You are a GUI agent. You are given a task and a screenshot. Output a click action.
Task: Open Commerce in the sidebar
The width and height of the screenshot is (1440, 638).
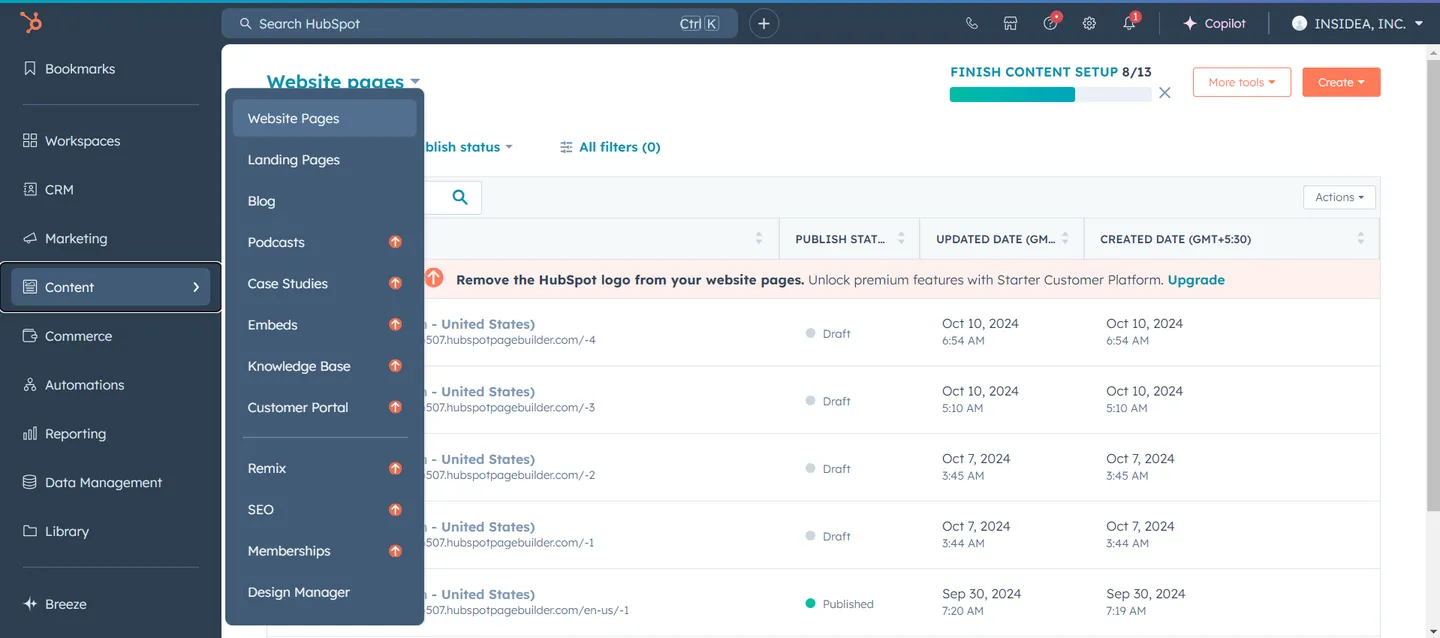pos(67,336)
